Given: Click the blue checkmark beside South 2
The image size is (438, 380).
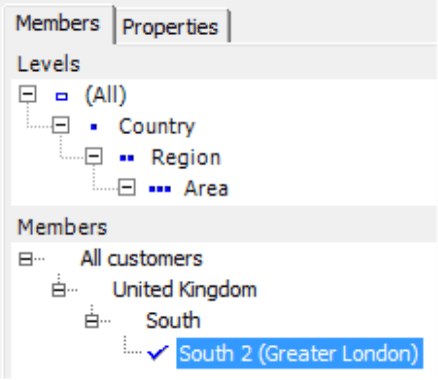Looking at the screenshot, I should pyautogui.click(x=158, y=353).
